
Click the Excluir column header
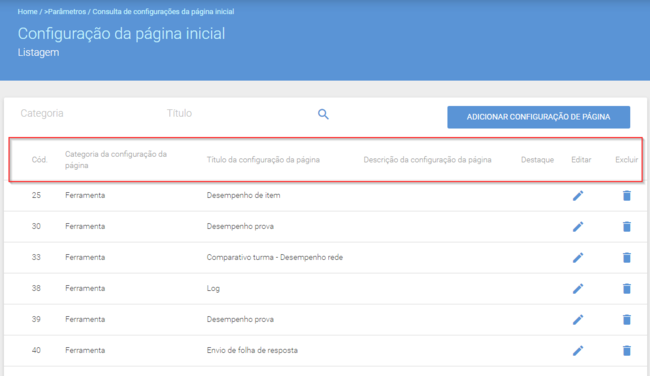626,160
